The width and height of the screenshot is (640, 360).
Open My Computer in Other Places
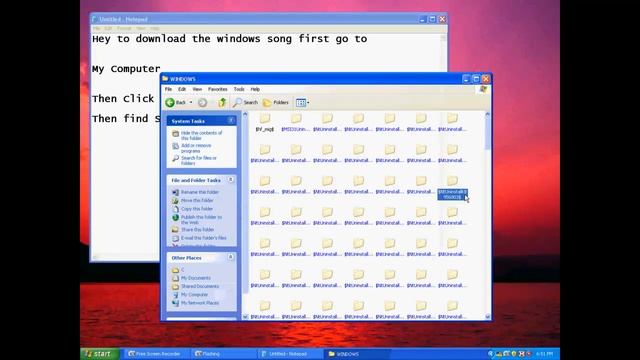click(x=194, y=294)
